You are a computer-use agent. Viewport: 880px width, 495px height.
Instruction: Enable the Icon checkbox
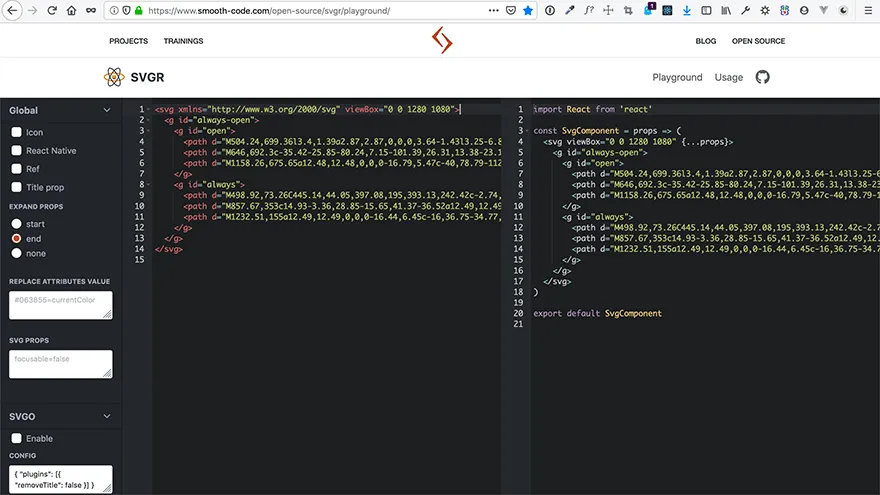[x=16, y=132]
